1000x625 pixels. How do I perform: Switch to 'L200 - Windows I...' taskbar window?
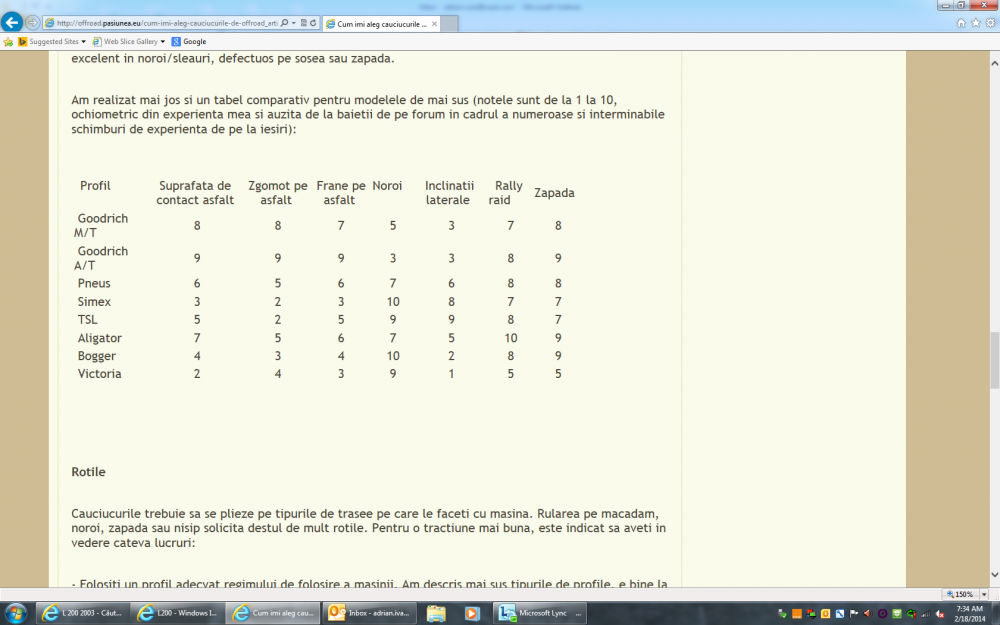pyautogui.click(x=178, y=613)
